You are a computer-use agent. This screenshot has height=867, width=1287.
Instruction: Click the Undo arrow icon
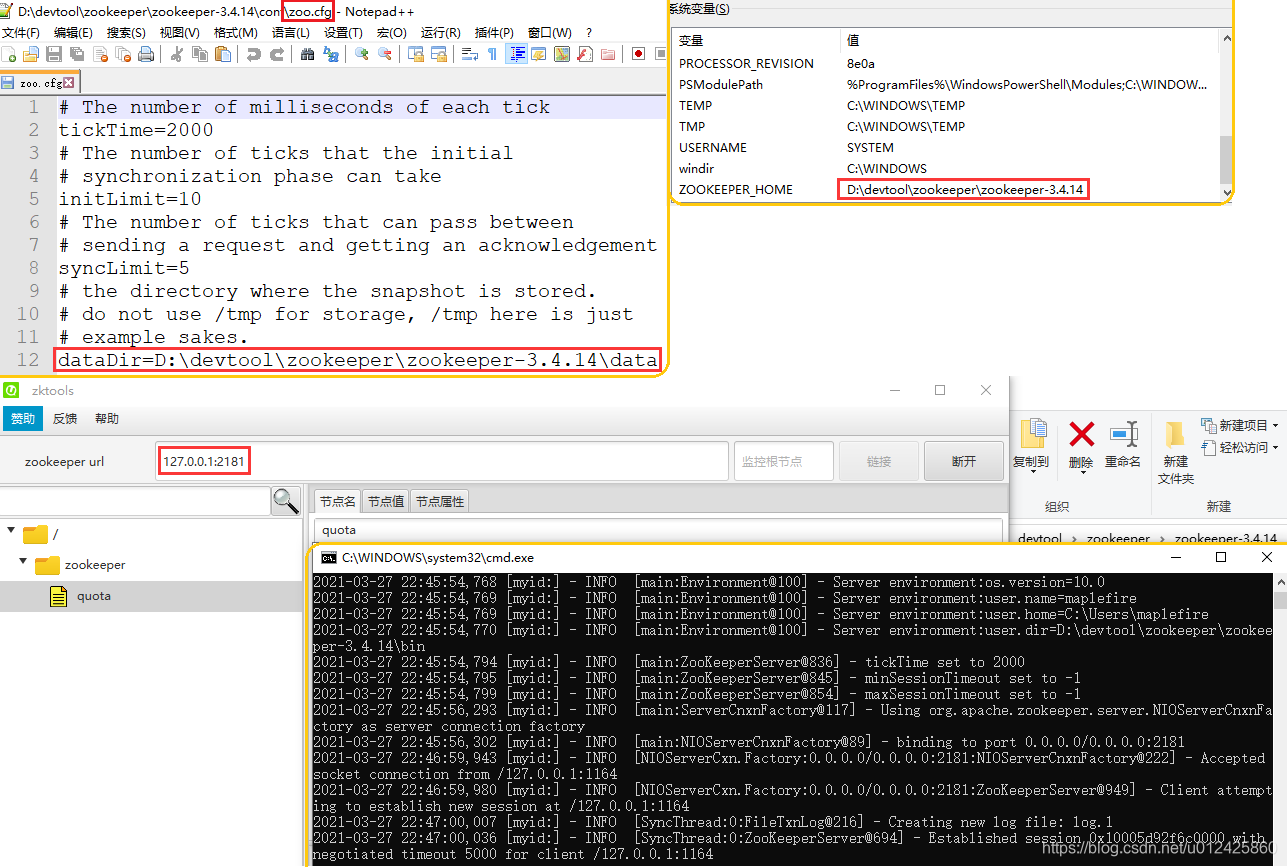253,54
